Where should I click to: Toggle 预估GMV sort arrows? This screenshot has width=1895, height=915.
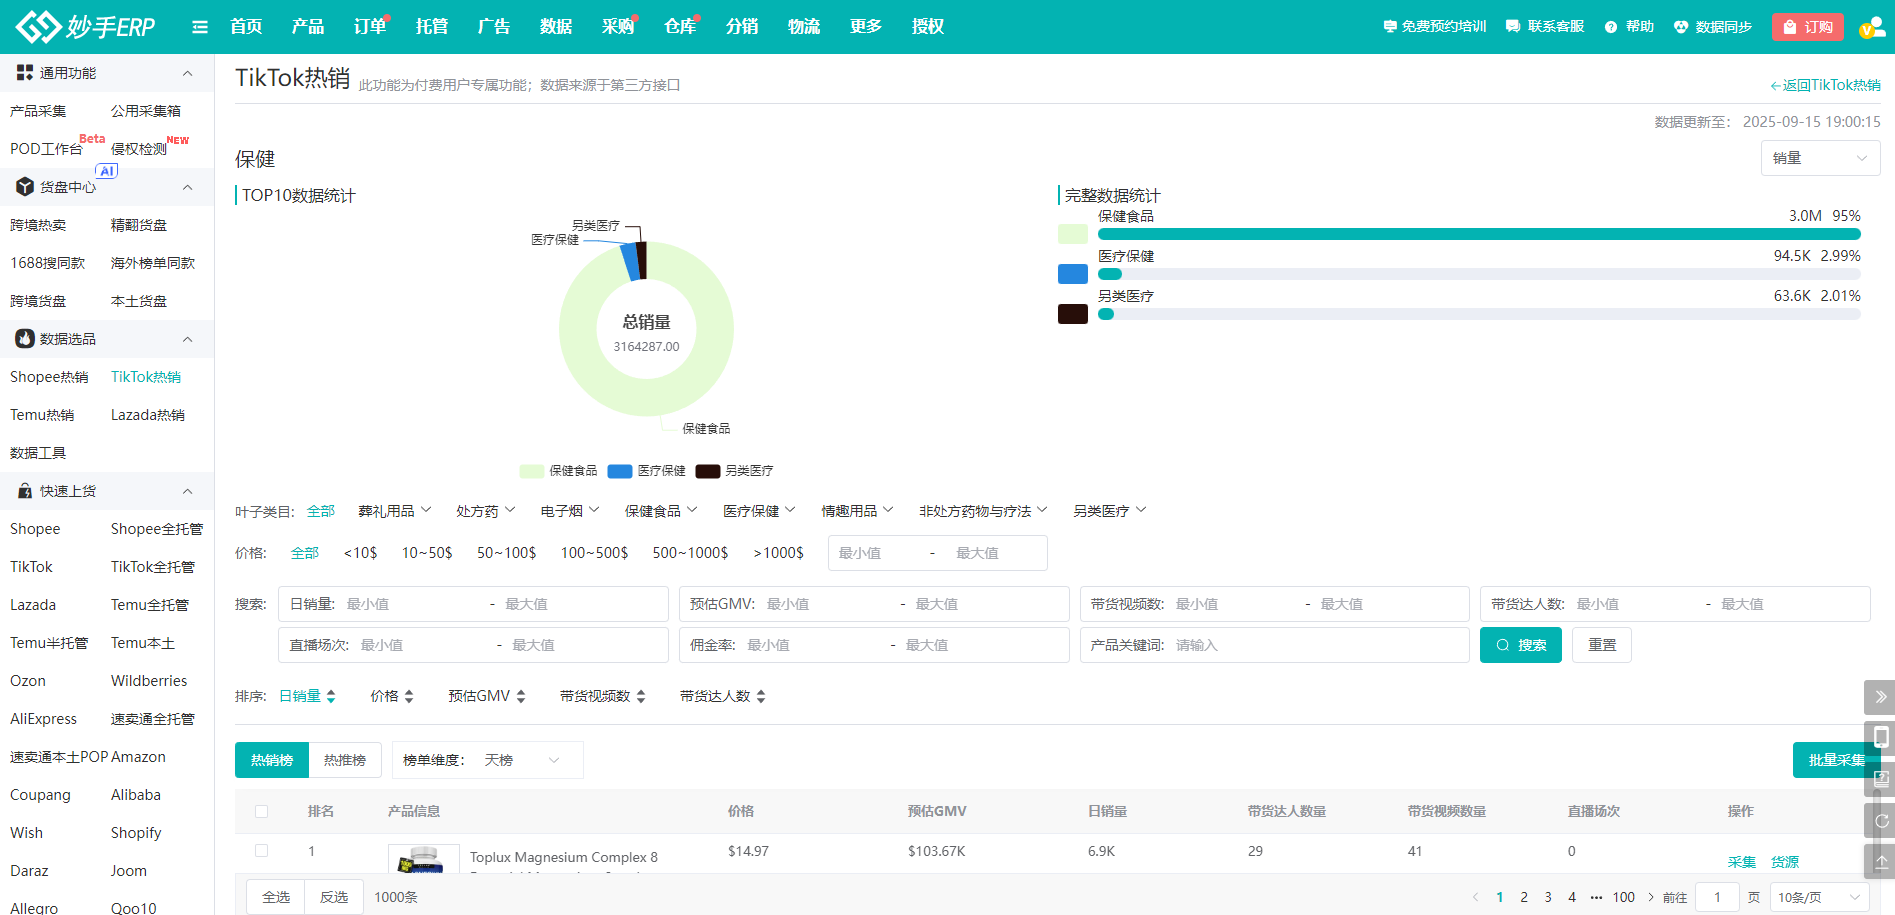pos(521,696)
